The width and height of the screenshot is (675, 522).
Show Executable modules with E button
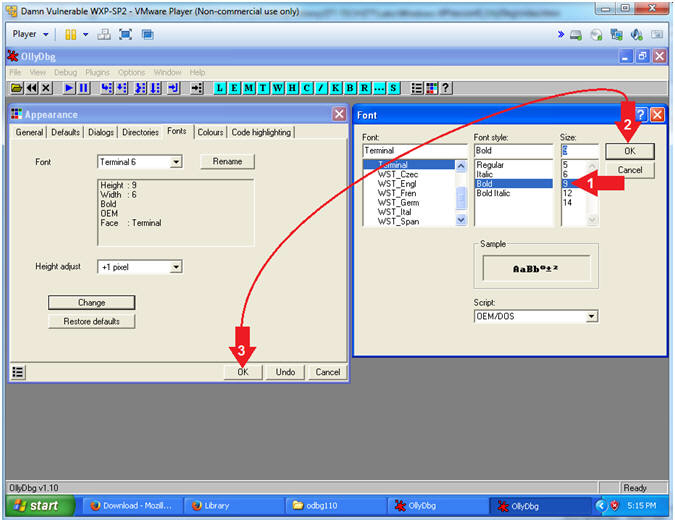235,88
